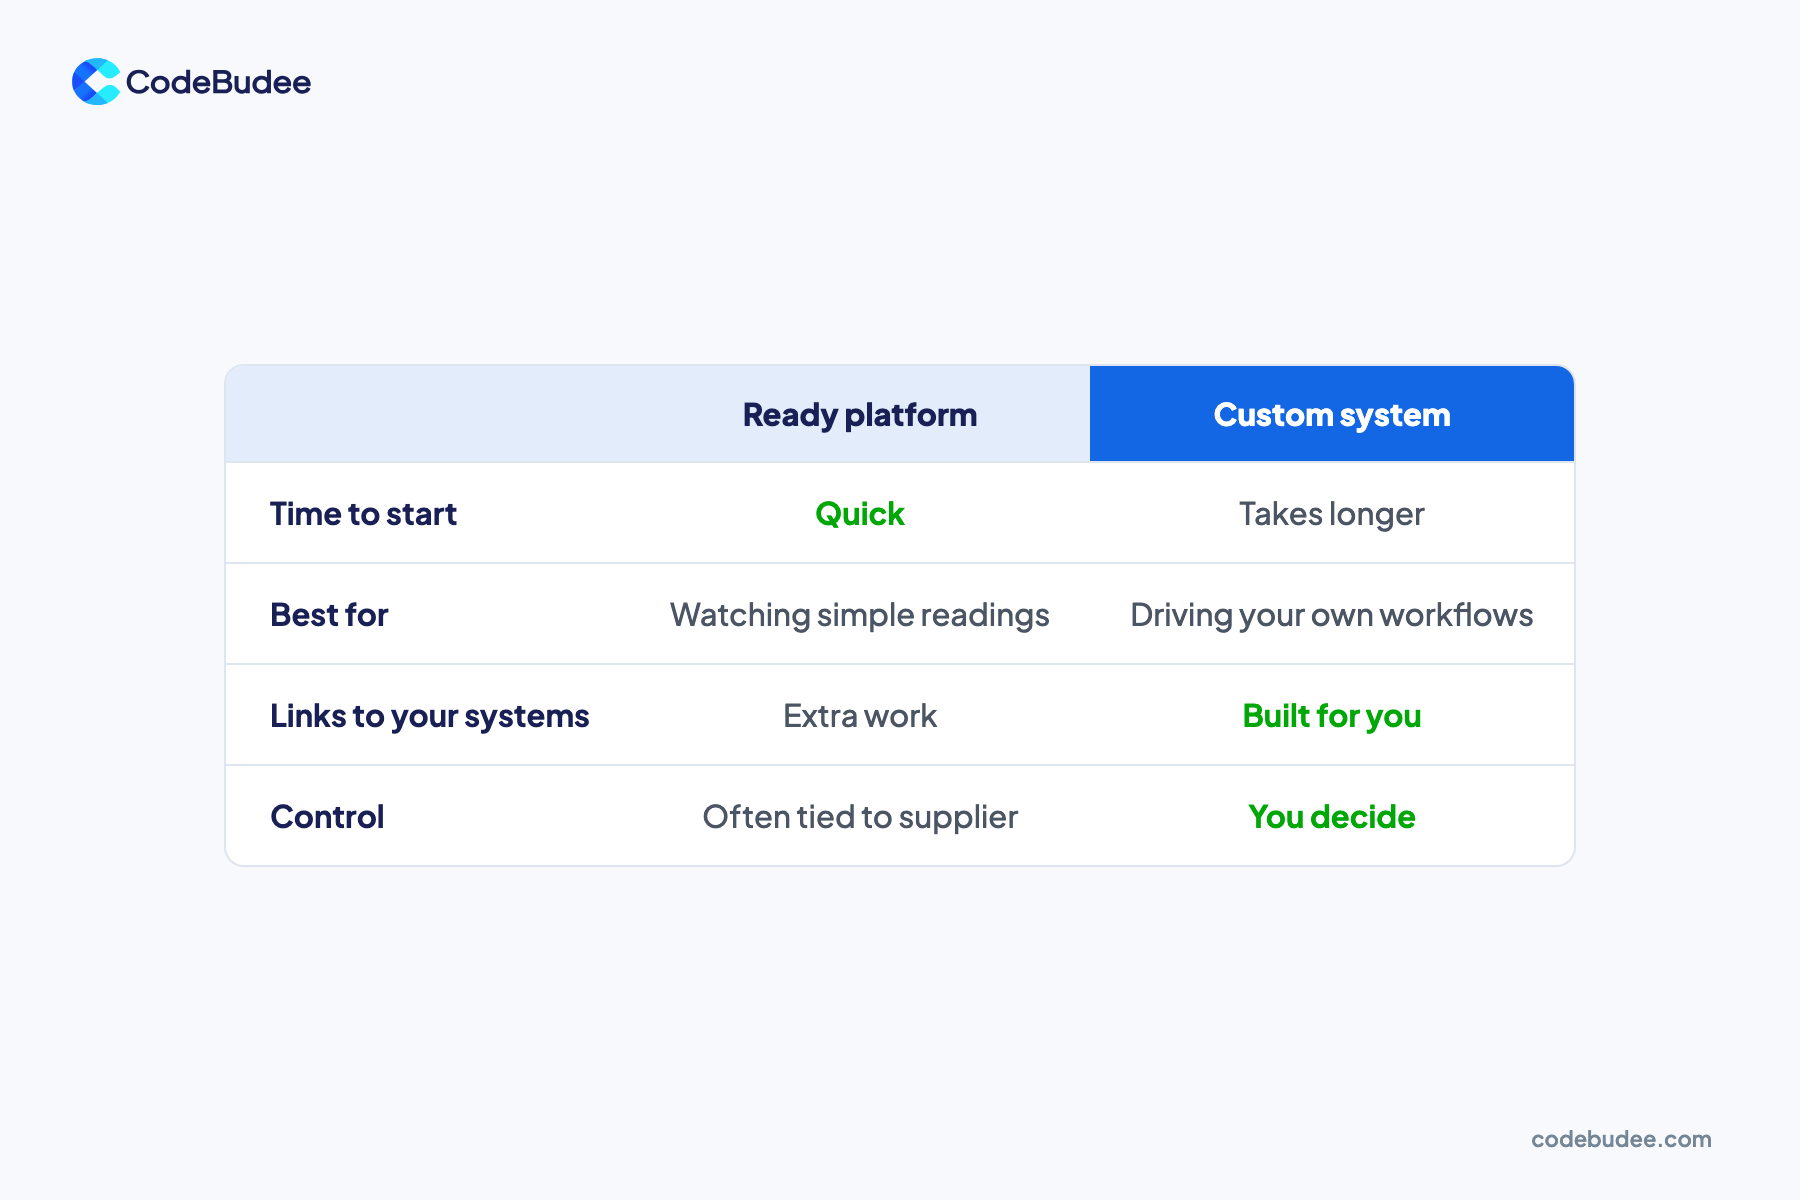This screenshot has width=1800, height=1200.
Task: Click the Takes longer cell
Action: pos(1332,514)
